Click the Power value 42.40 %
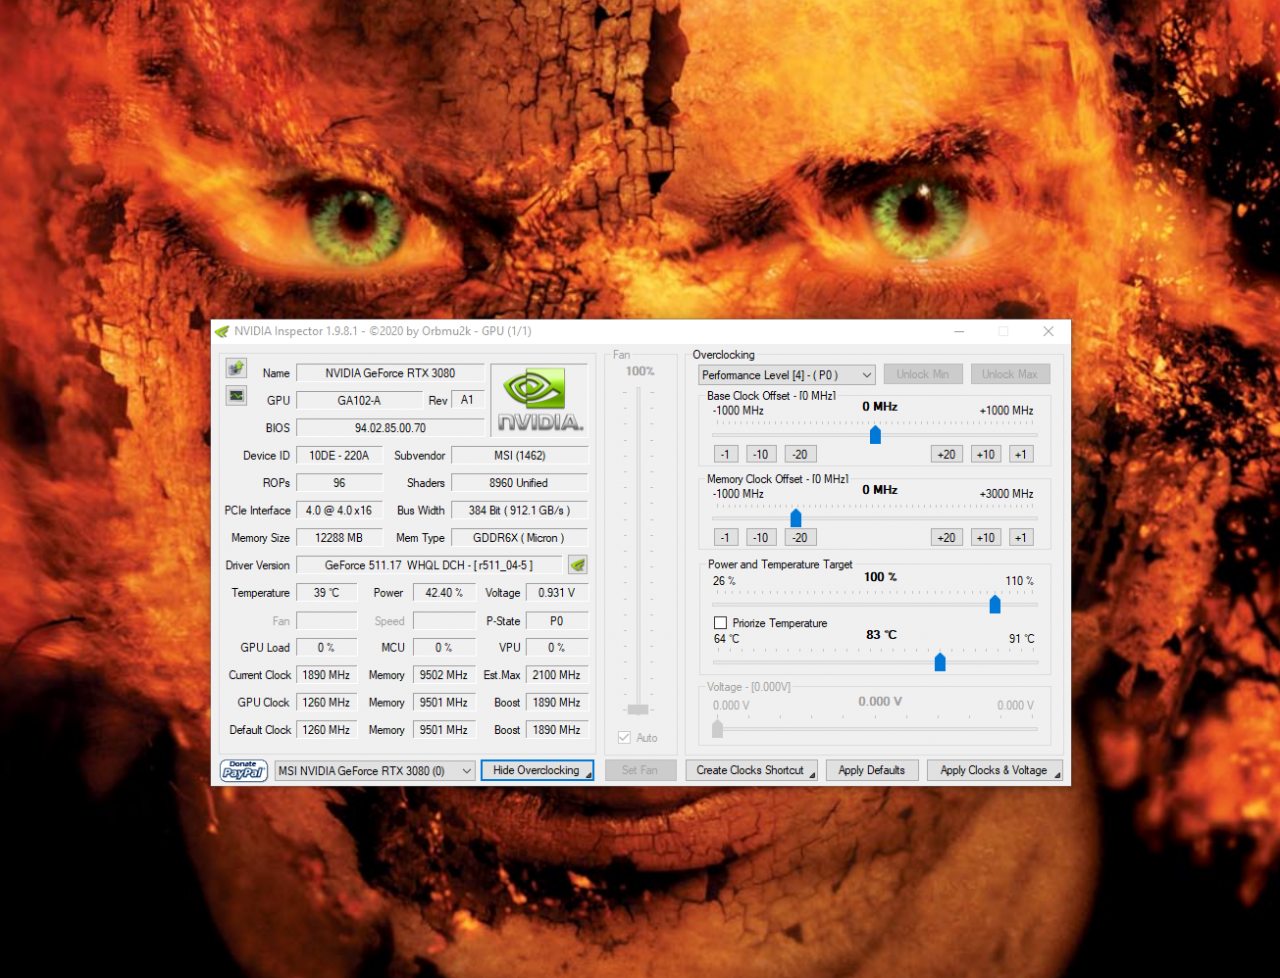Image resolution: width=1280 pixels, height=978 pixels. click(444, 593)
